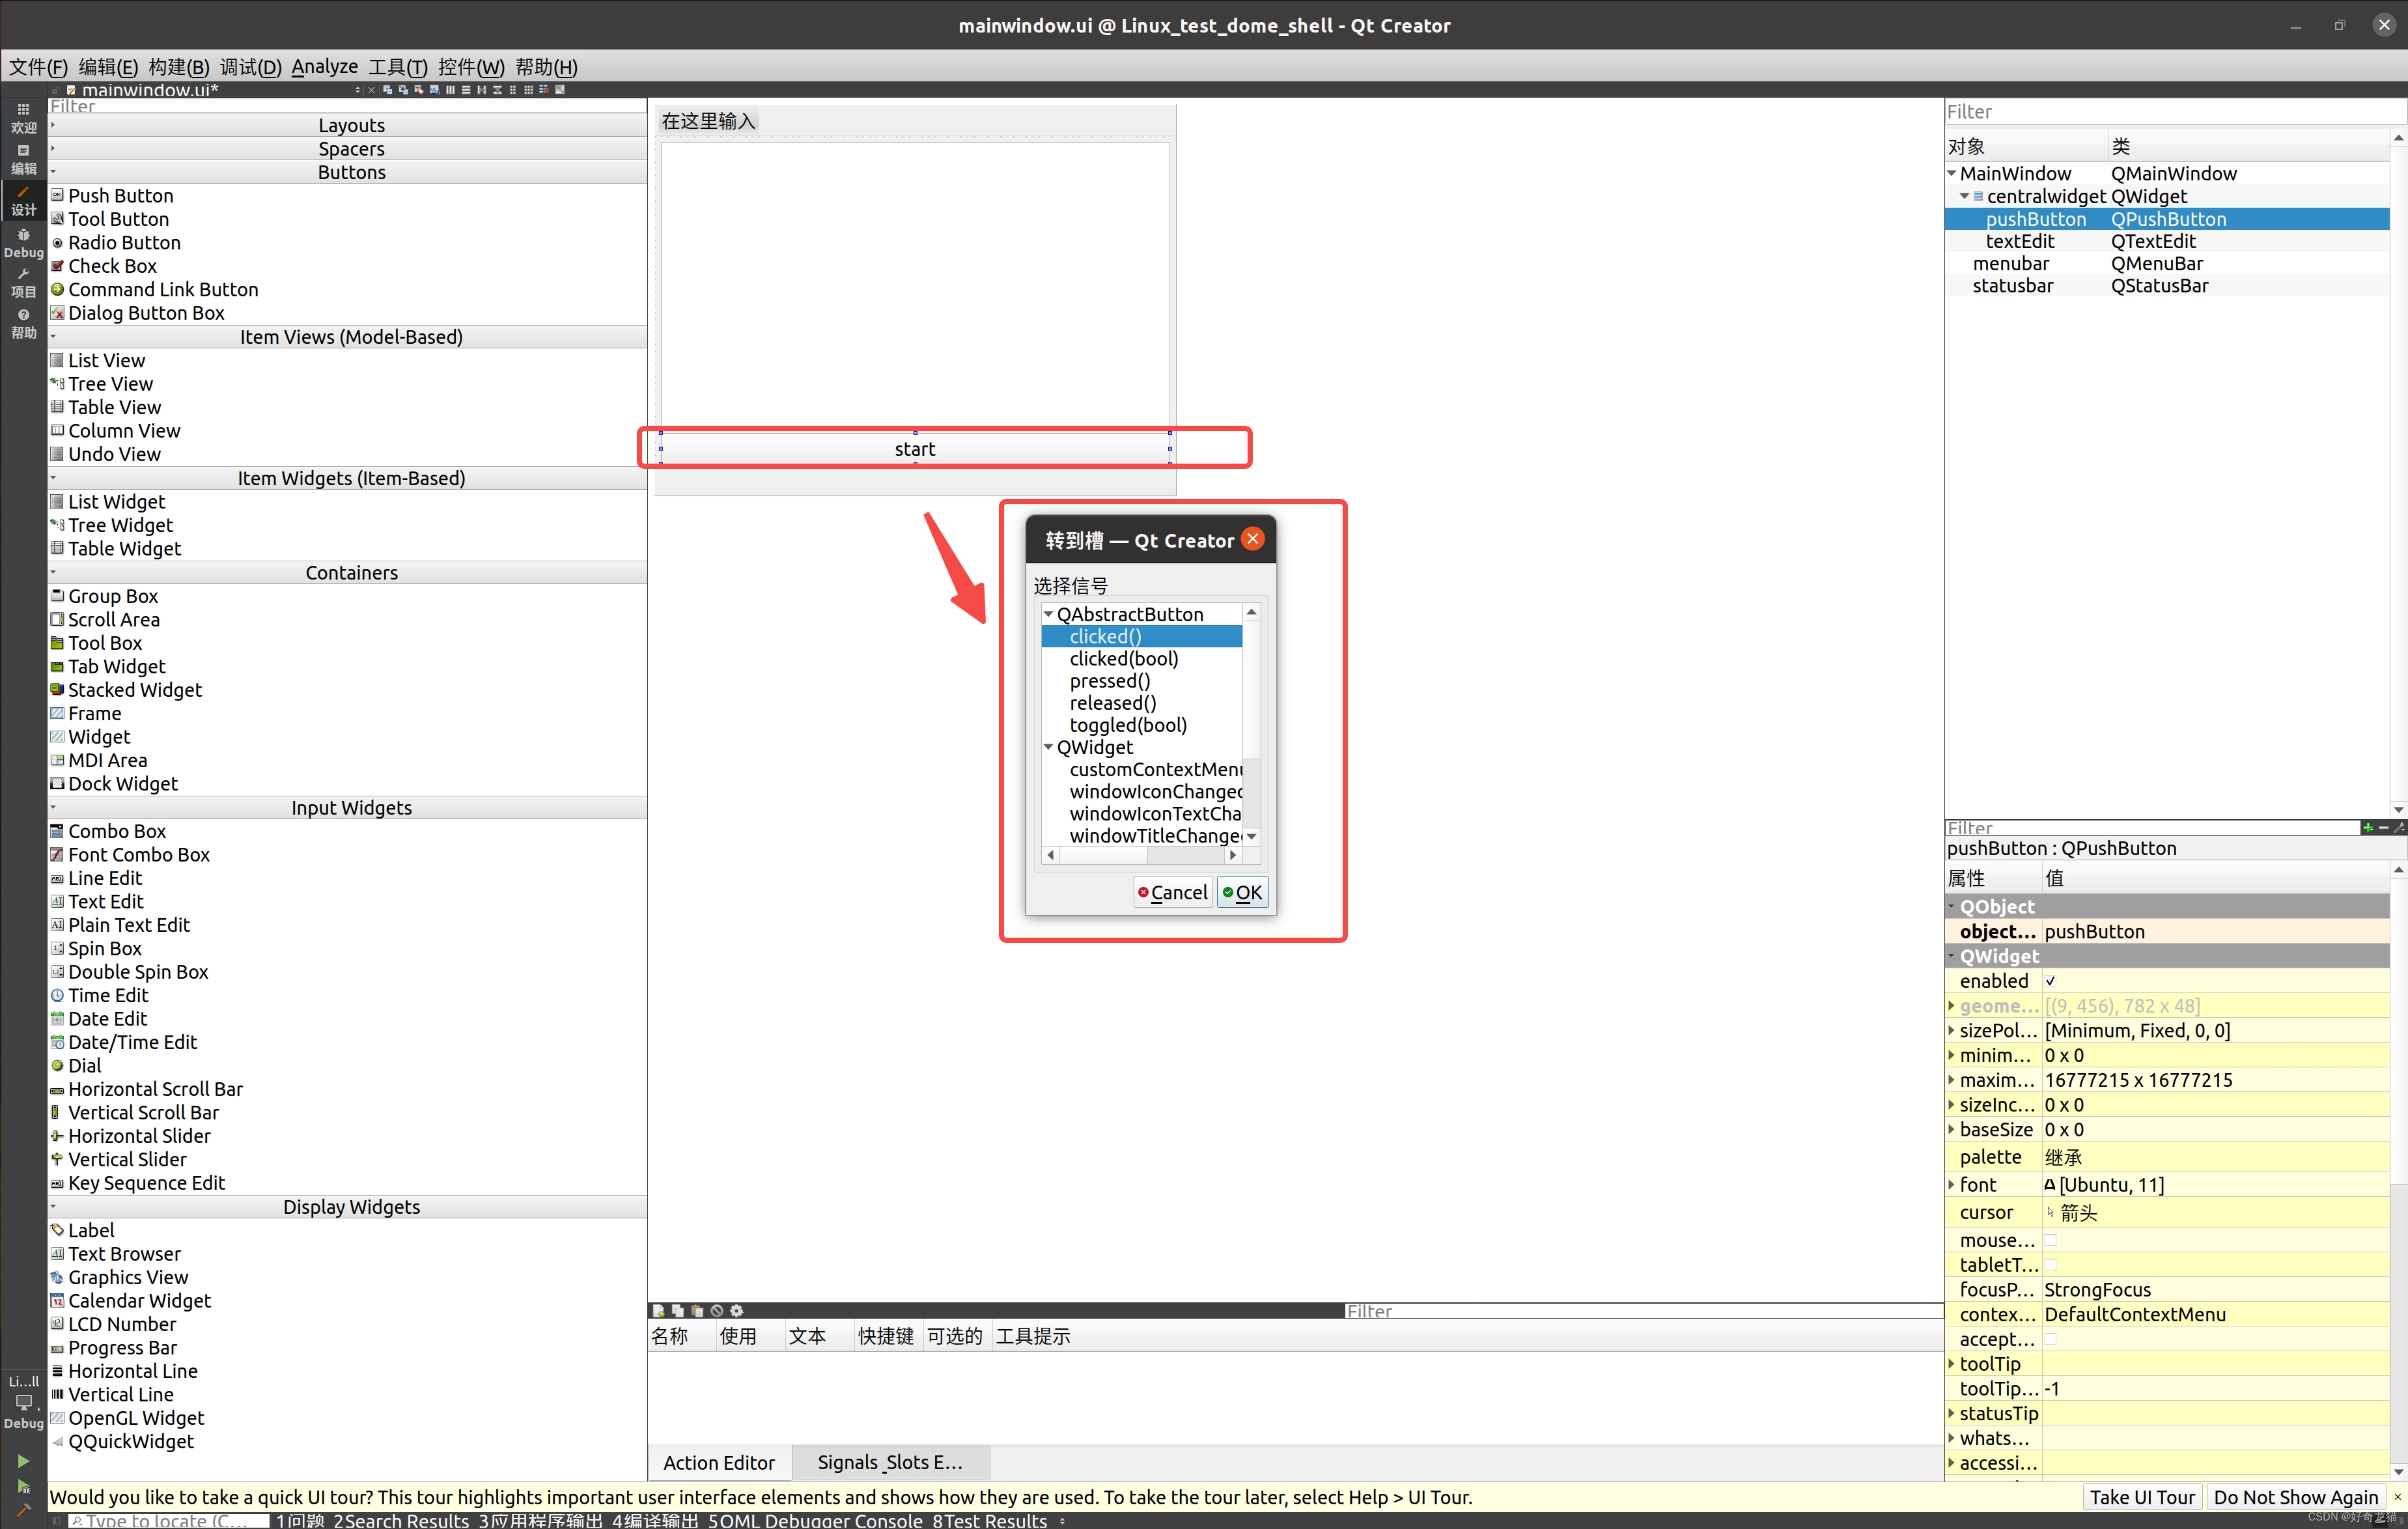Toggle the acceptDrops property checkbox
This screenshot has width=2408, height=1529.
[x=2050, y=1338]
